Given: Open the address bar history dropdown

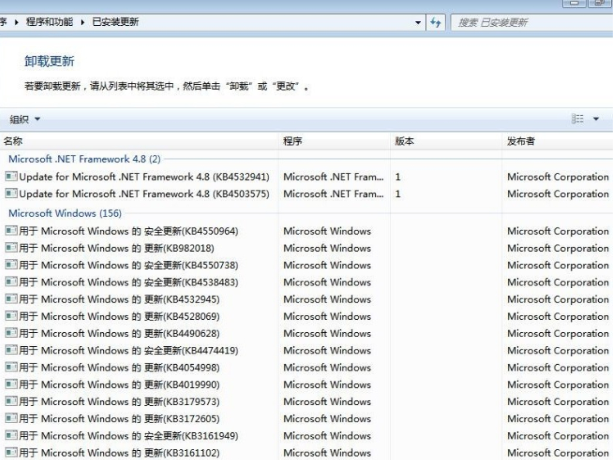Looking at the screenshot, I should tap(418, 23).
